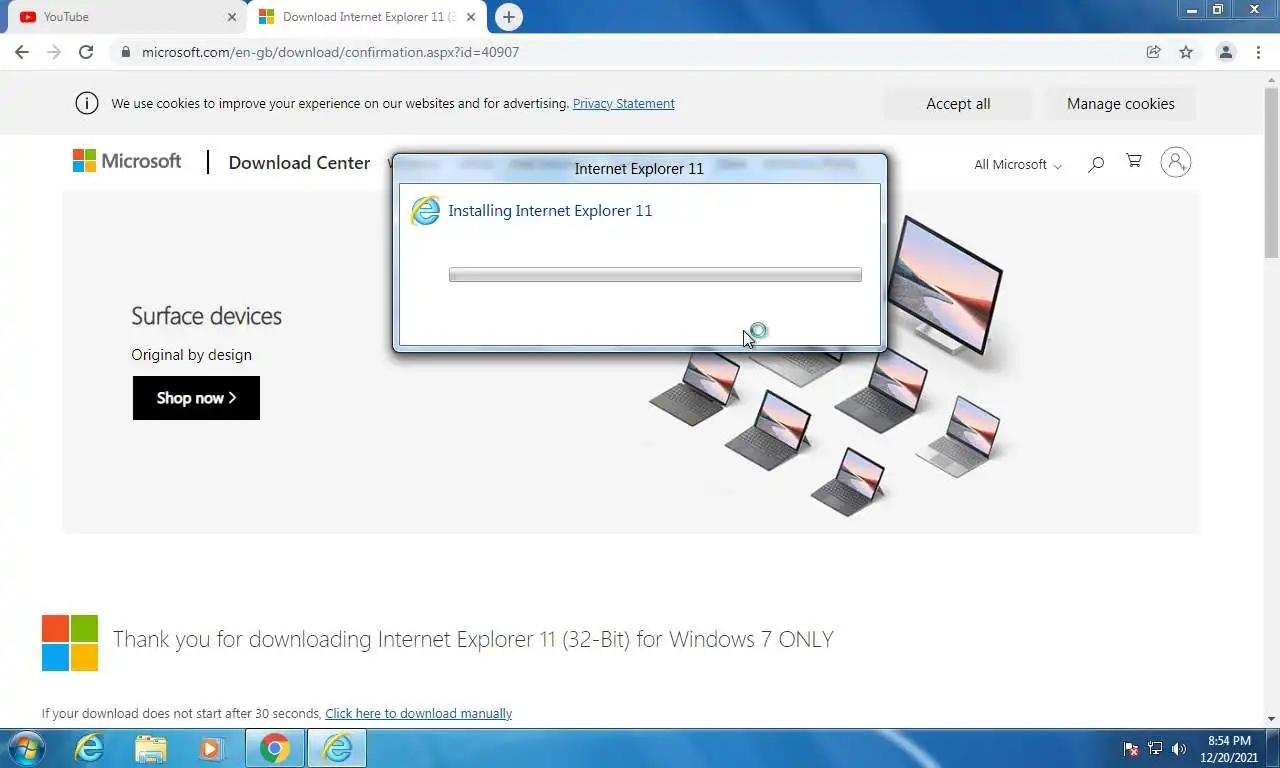Launch Internet Explorer from taskbar
The height and width of the screenshot is (768, 1280).
[89, 748]
